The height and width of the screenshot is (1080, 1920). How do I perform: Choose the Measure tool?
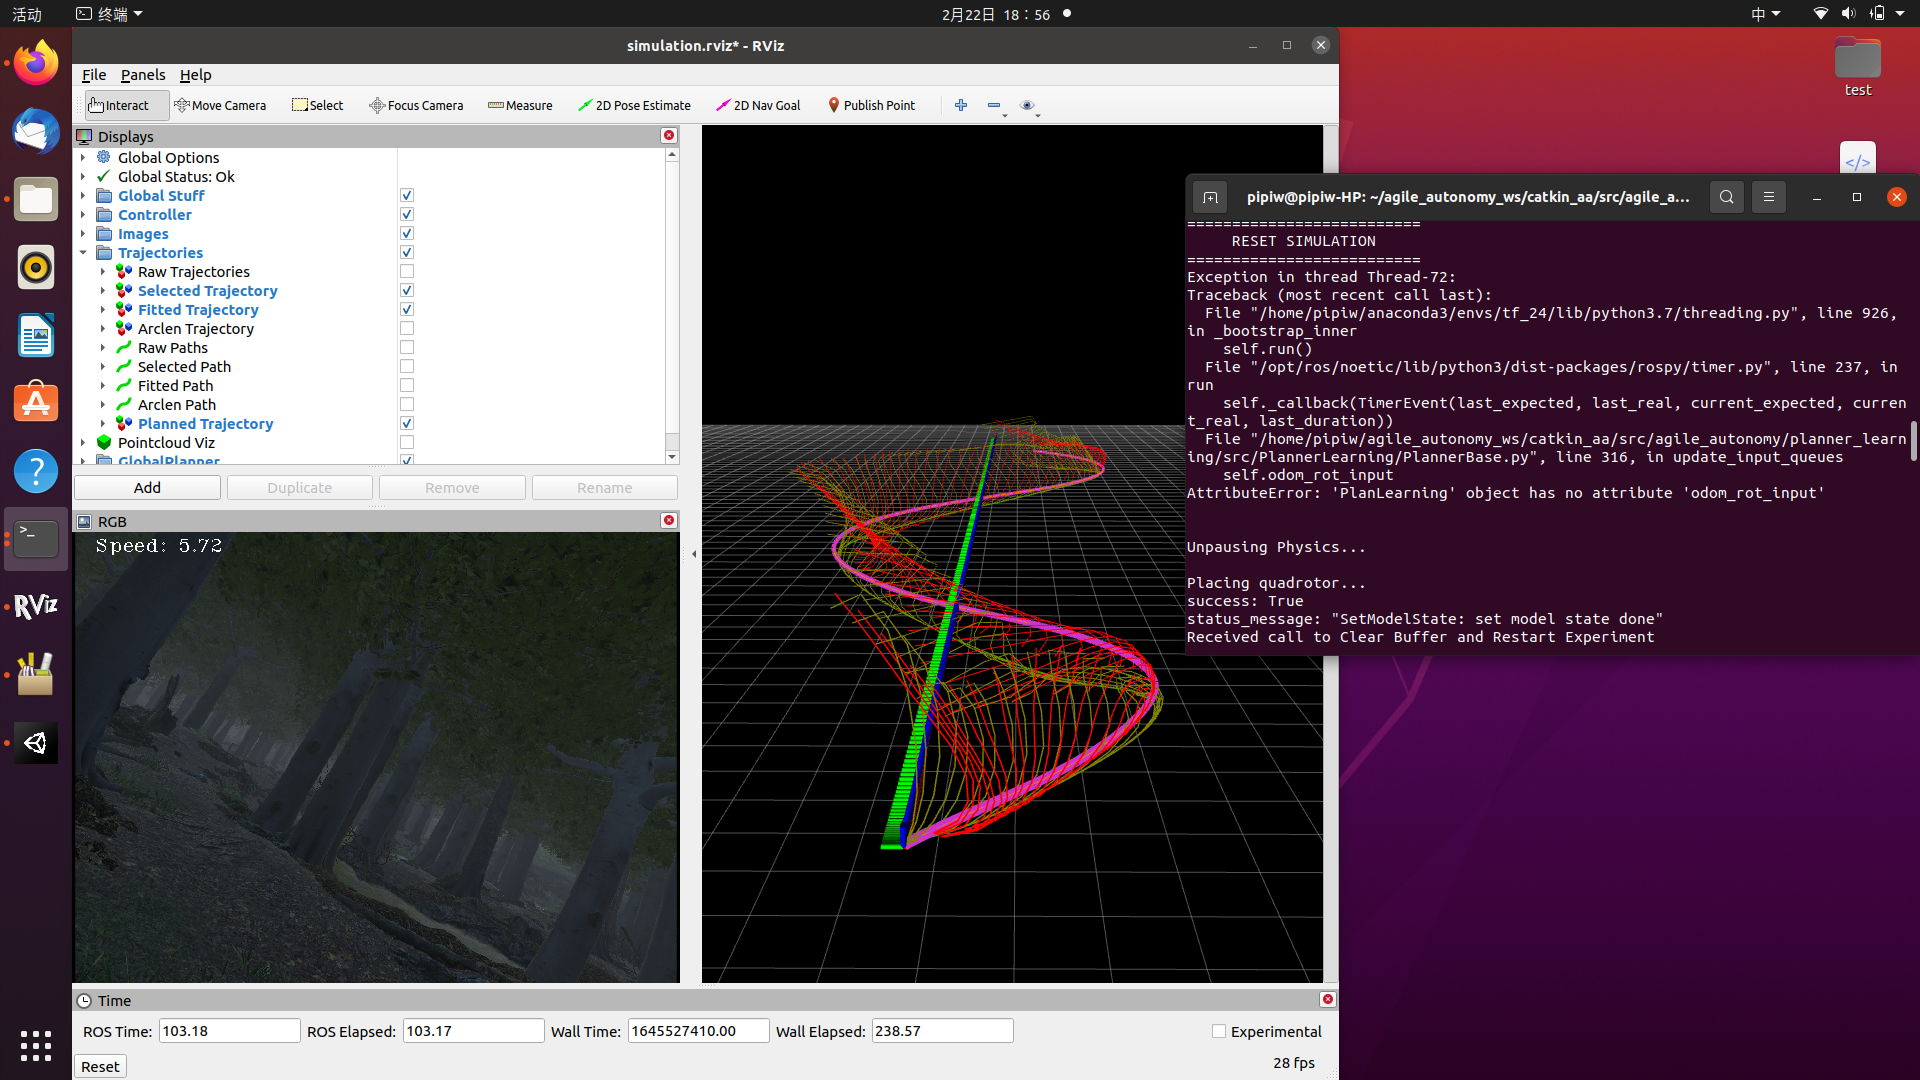coord(520,105)
